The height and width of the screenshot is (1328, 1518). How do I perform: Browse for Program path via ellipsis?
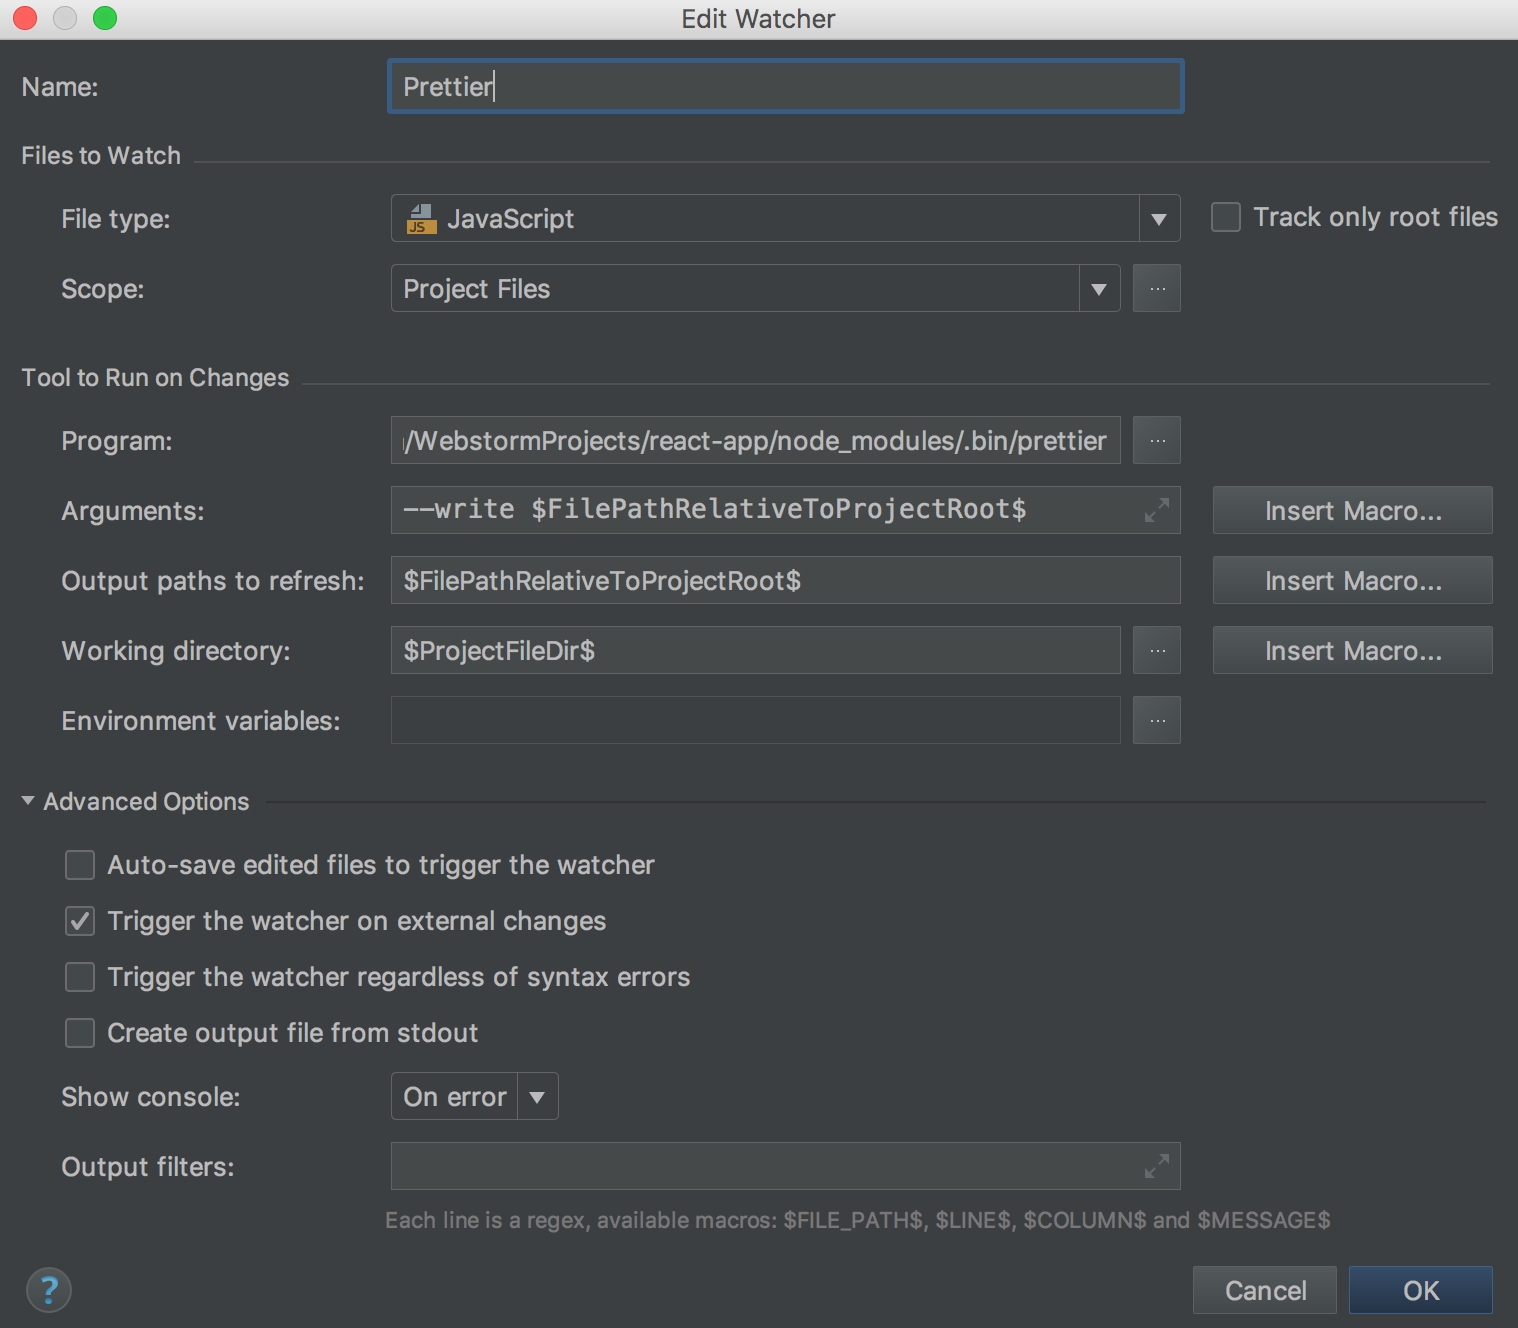[x=1157, y=441]
